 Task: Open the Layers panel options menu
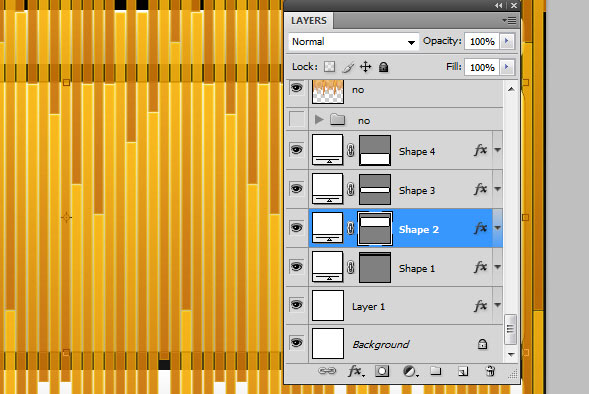coord(509,20)
